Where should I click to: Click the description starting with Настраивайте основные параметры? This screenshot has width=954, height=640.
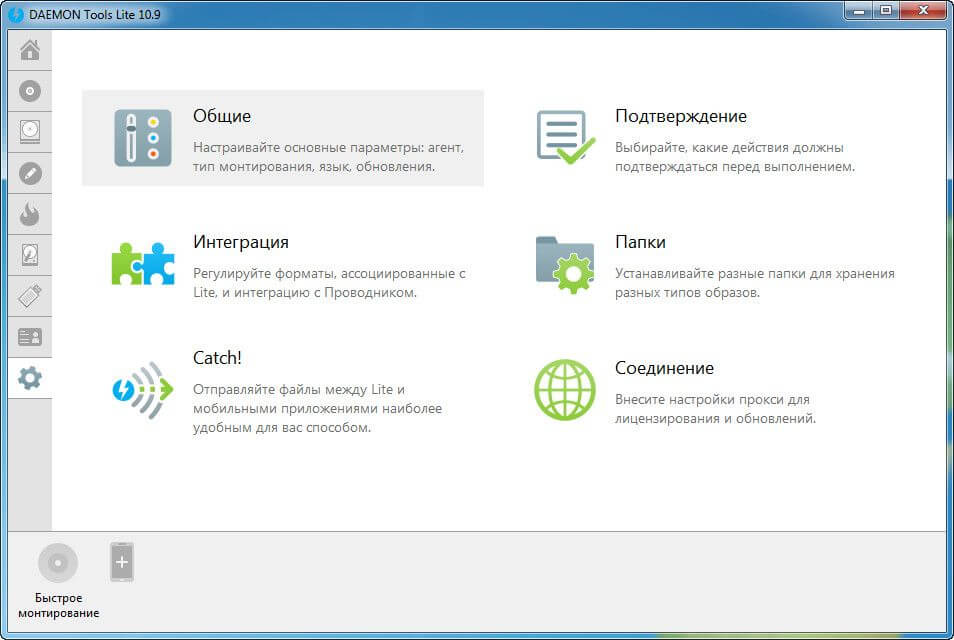point(329,157)
